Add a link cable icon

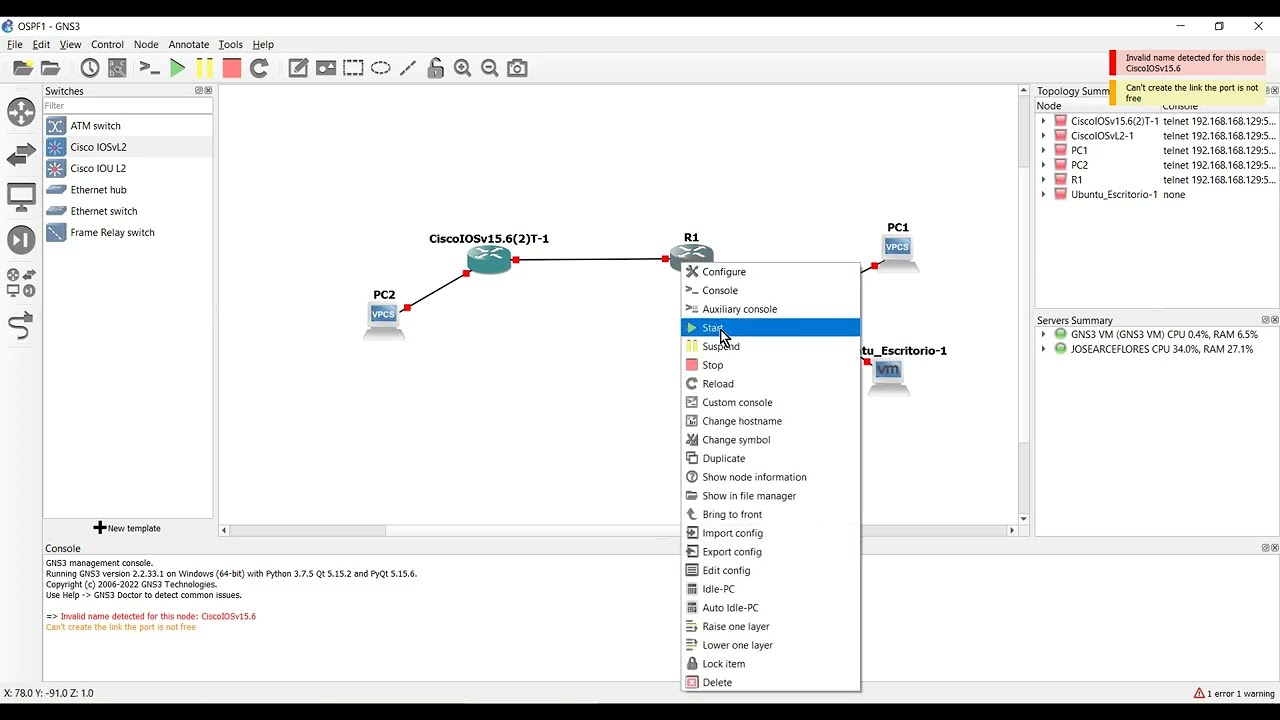pyautogui.click(x=21, y=326)
